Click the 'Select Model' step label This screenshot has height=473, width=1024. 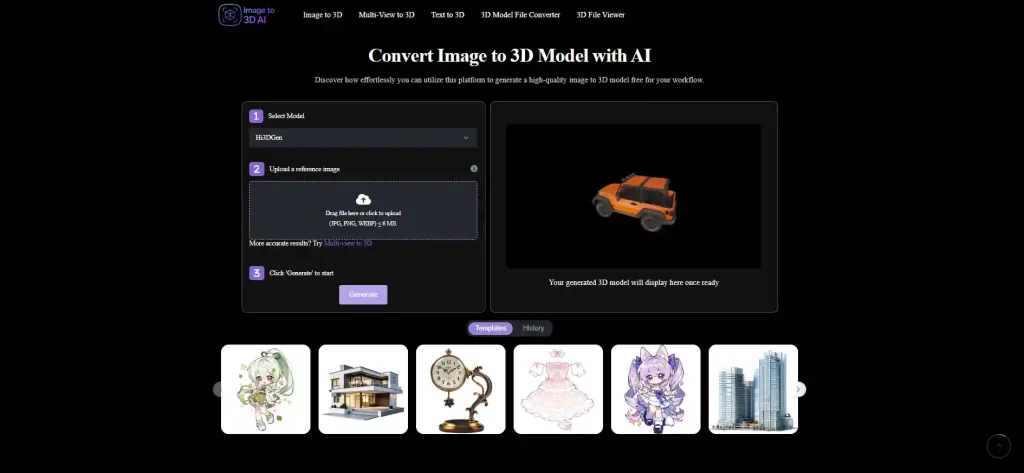click(x=286, y=116)
